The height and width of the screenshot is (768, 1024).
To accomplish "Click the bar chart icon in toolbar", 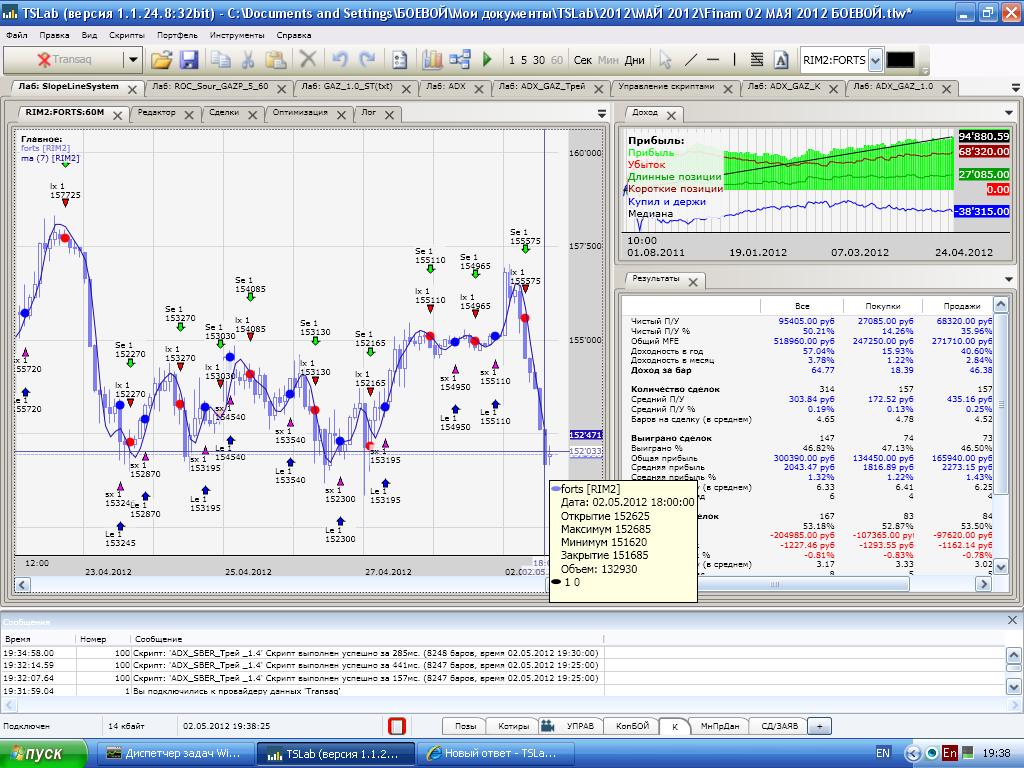I will [432, 60].
